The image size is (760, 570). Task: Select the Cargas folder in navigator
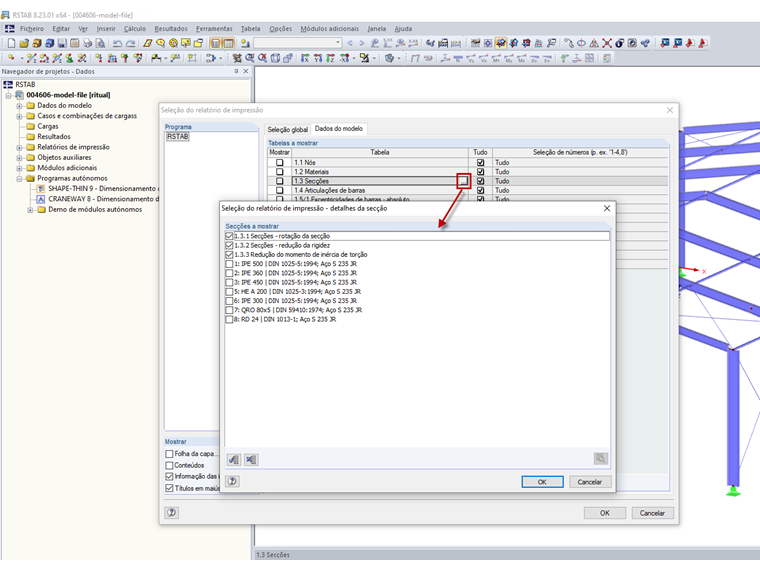click(x=48, y=127)
